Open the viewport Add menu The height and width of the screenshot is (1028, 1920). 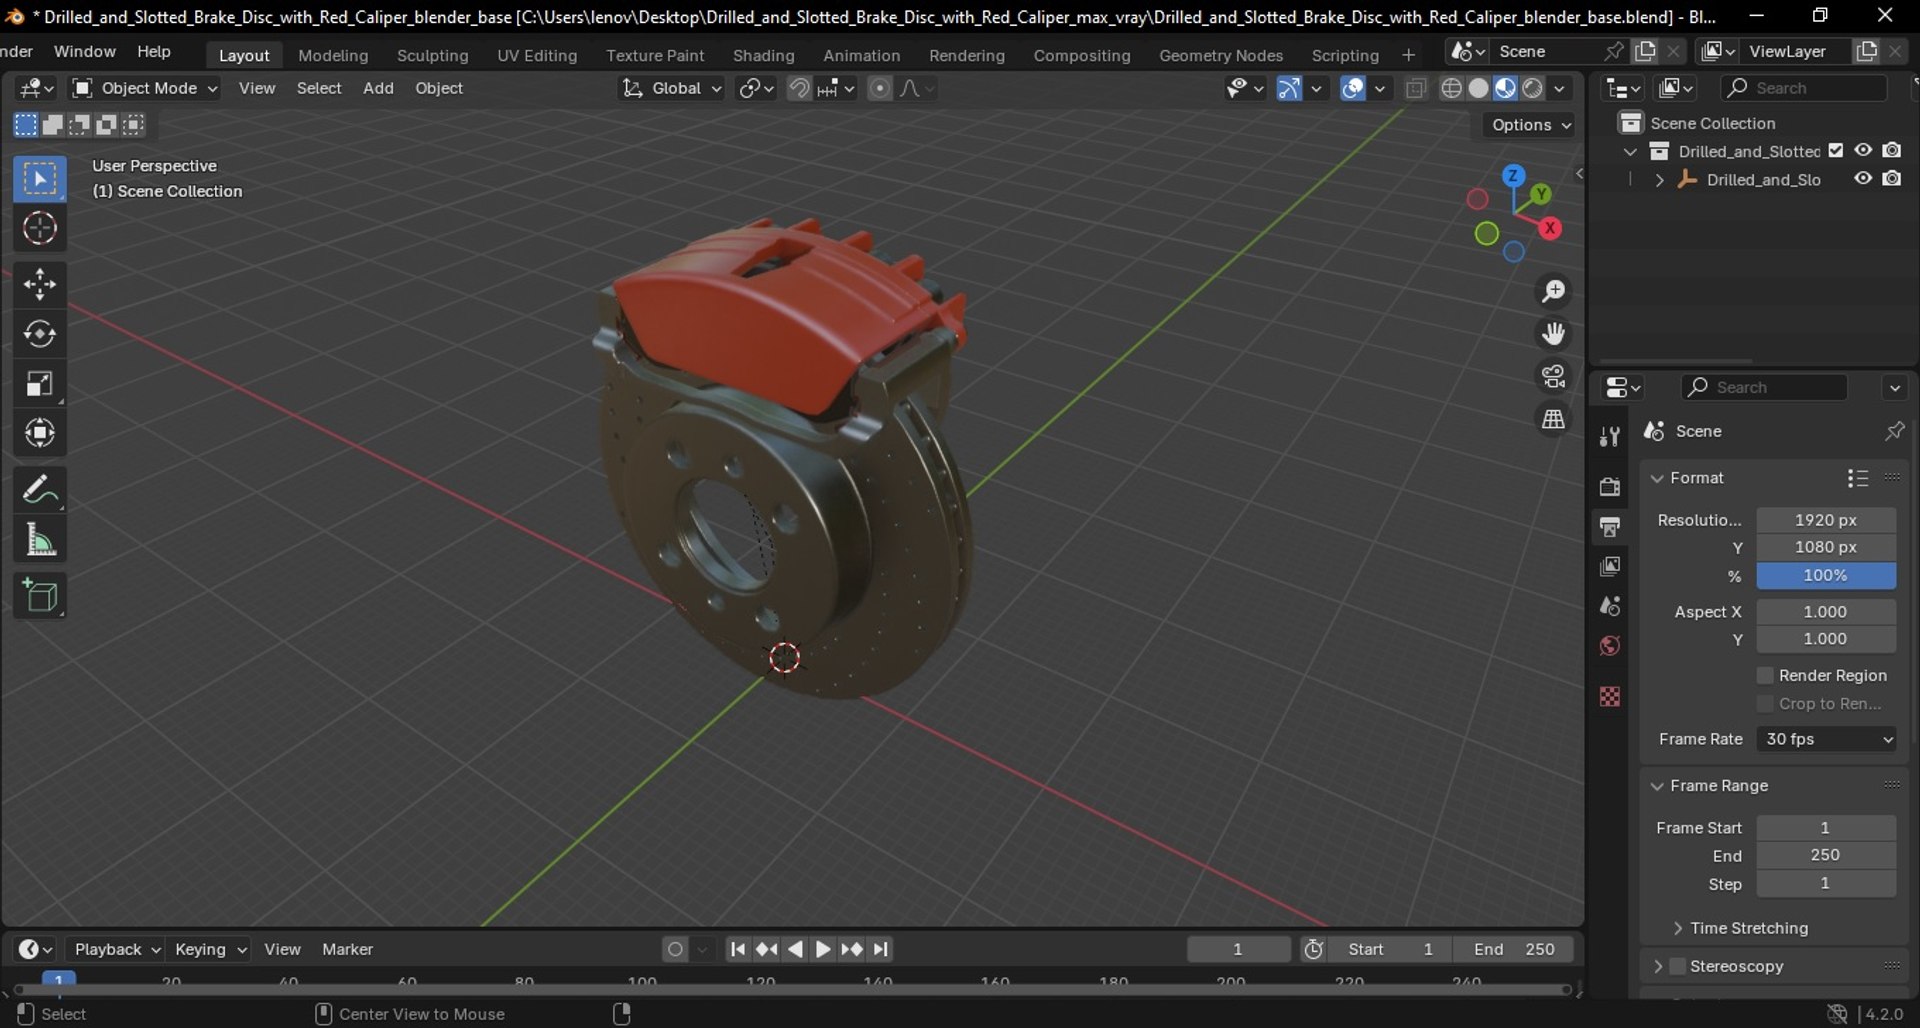378,88
